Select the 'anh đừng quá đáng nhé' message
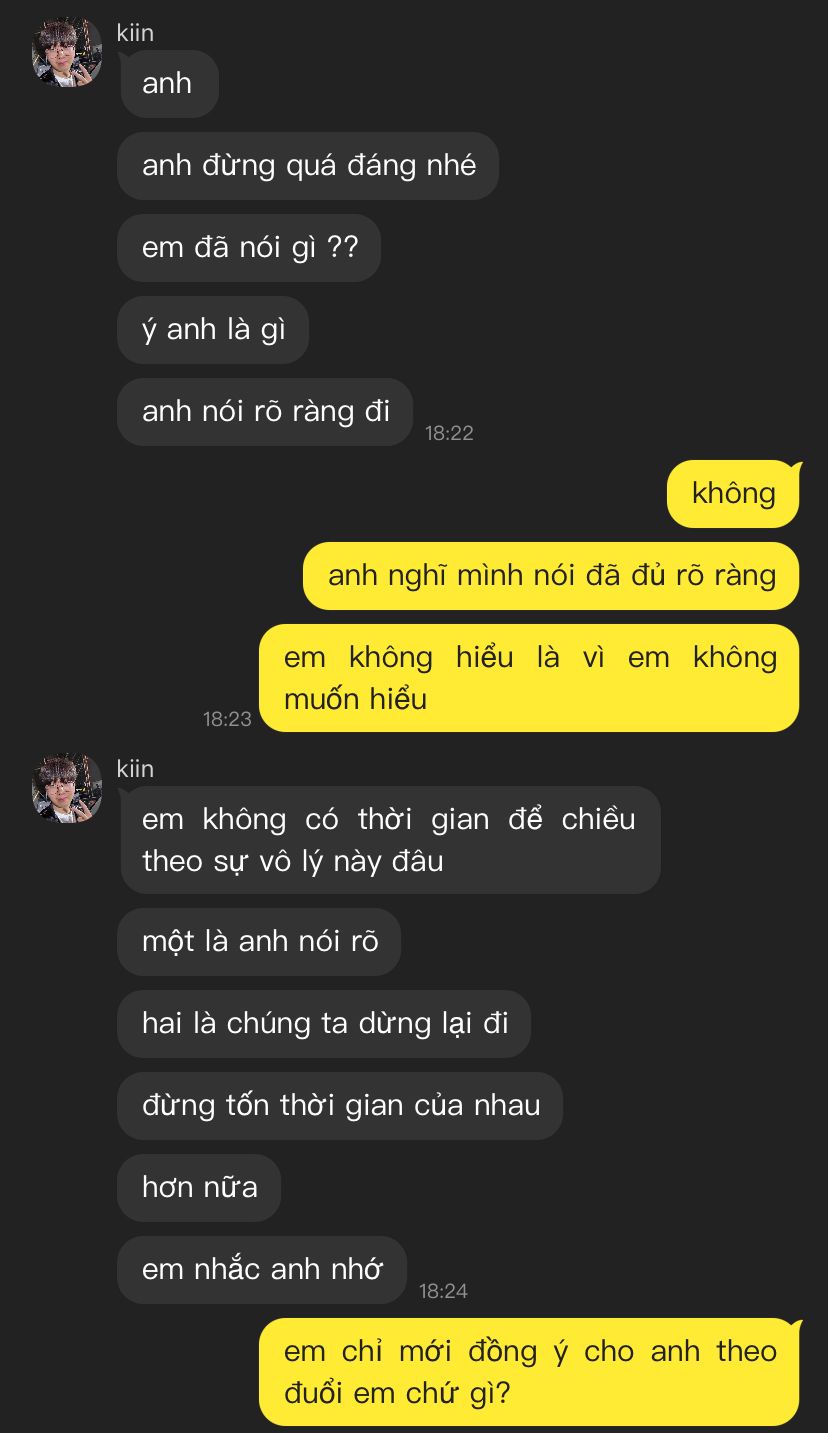The height and width of the screenshot is (1433, 828). (x=308, y=166)
